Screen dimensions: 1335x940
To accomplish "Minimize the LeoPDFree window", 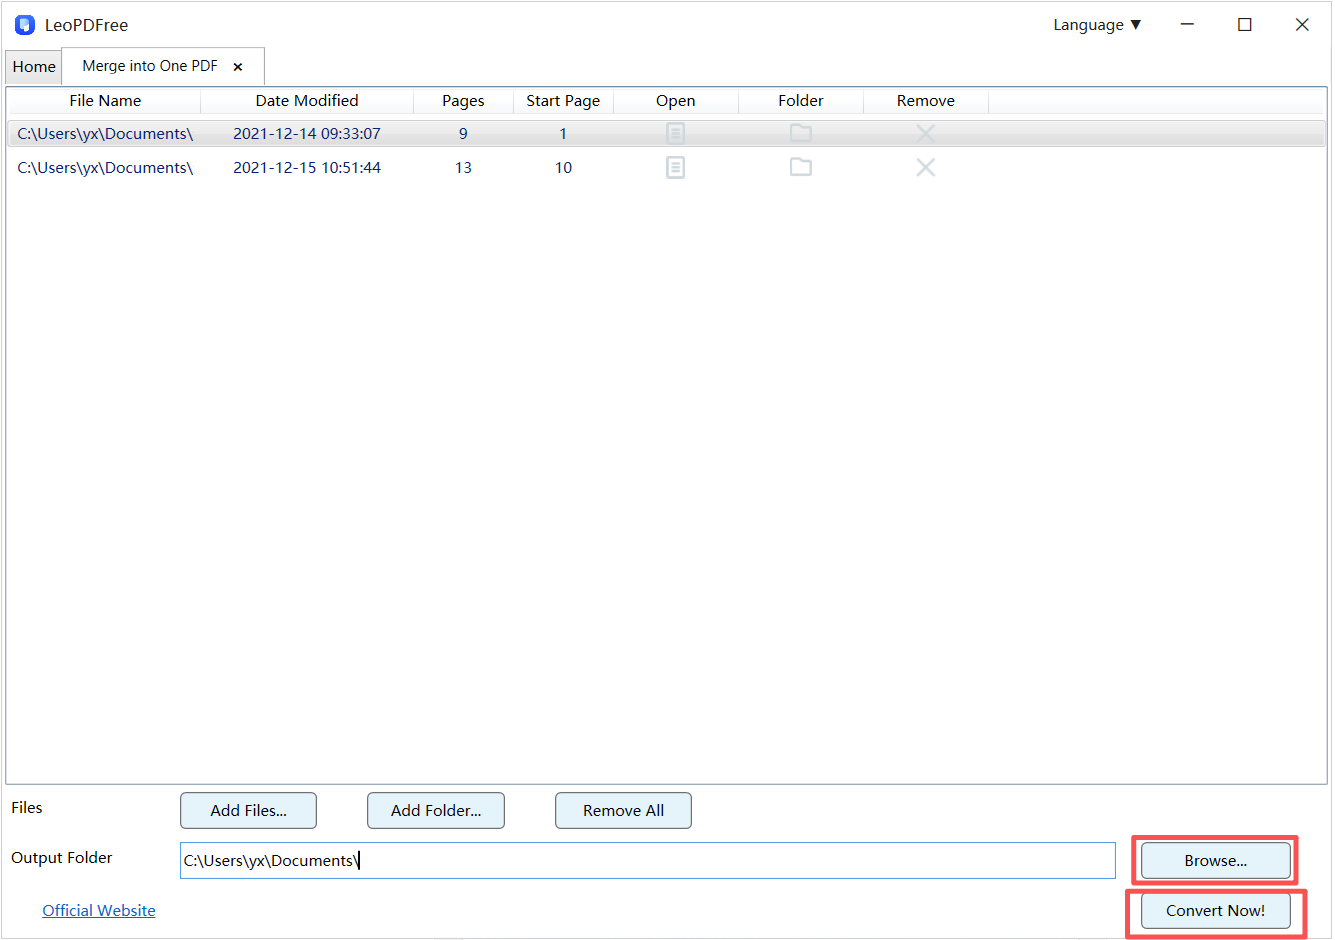I will (x=1187, y=25).
